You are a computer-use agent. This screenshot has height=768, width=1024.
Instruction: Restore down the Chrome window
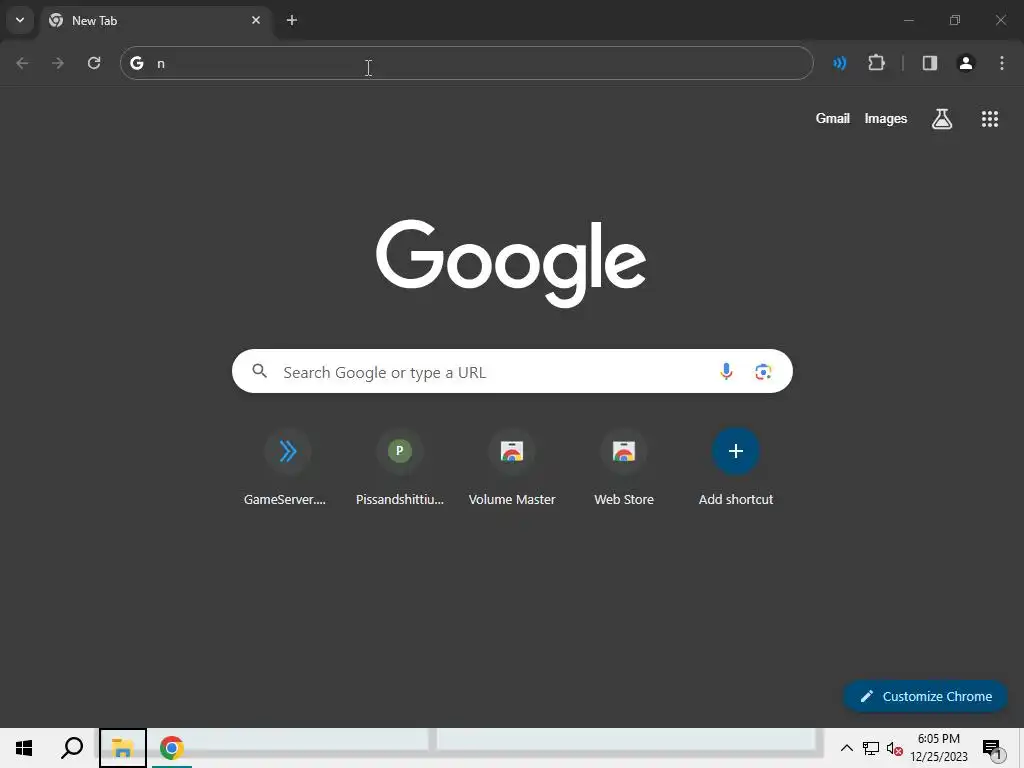955,20
